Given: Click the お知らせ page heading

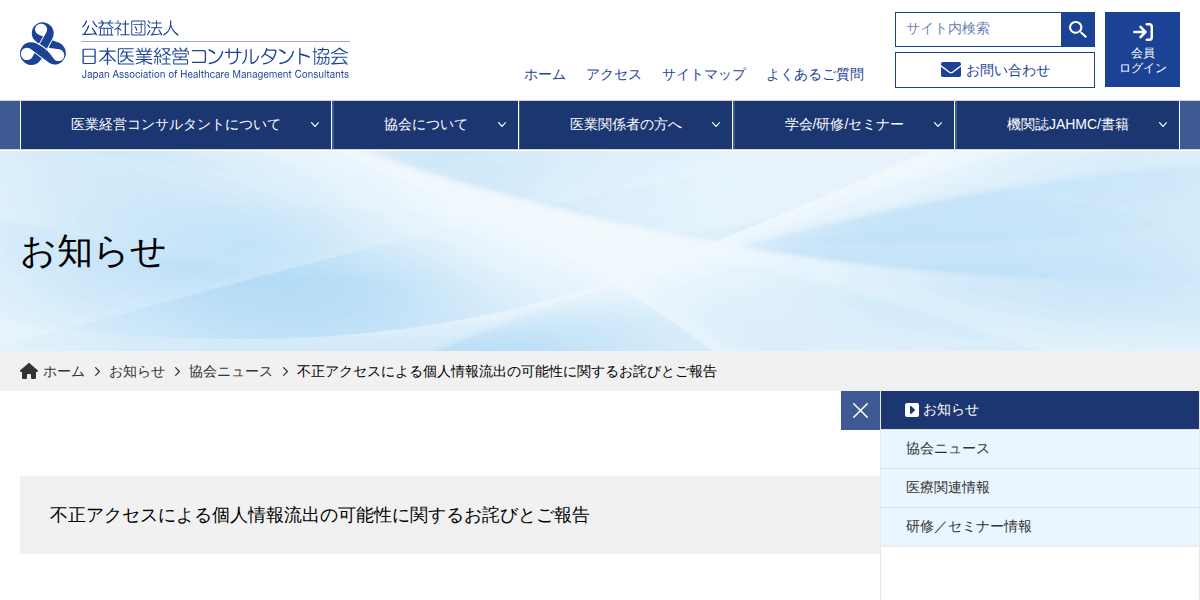Looking at the screenshot, I should [x=93, y=252].
